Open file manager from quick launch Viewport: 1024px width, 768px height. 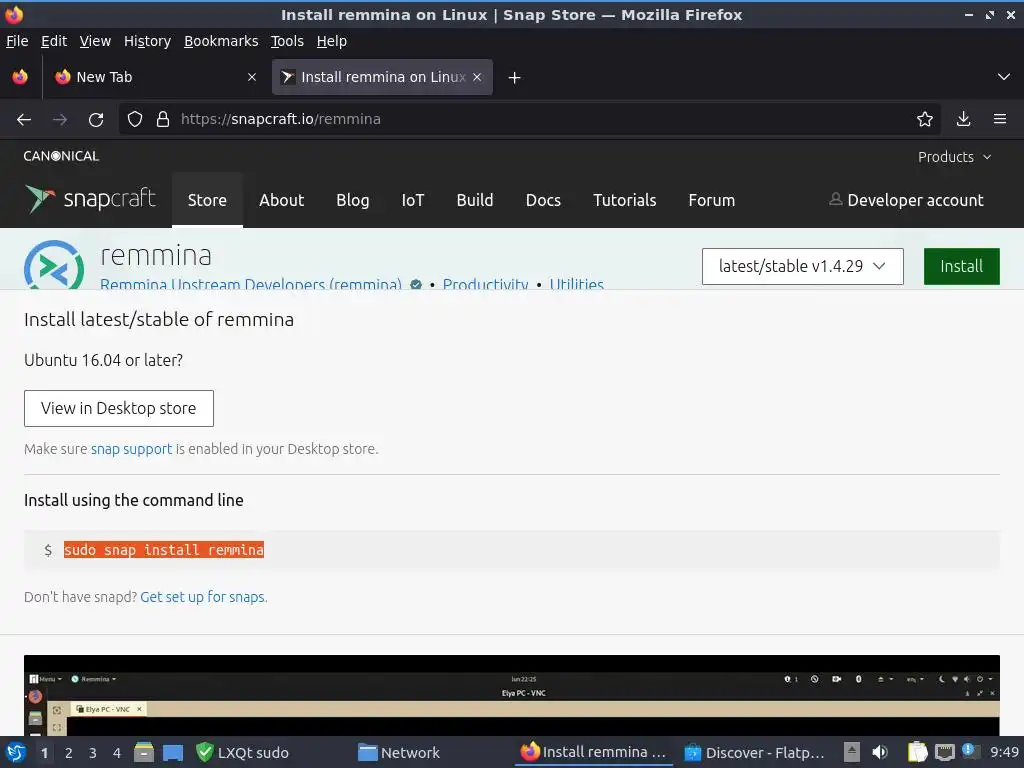point(144,752)
